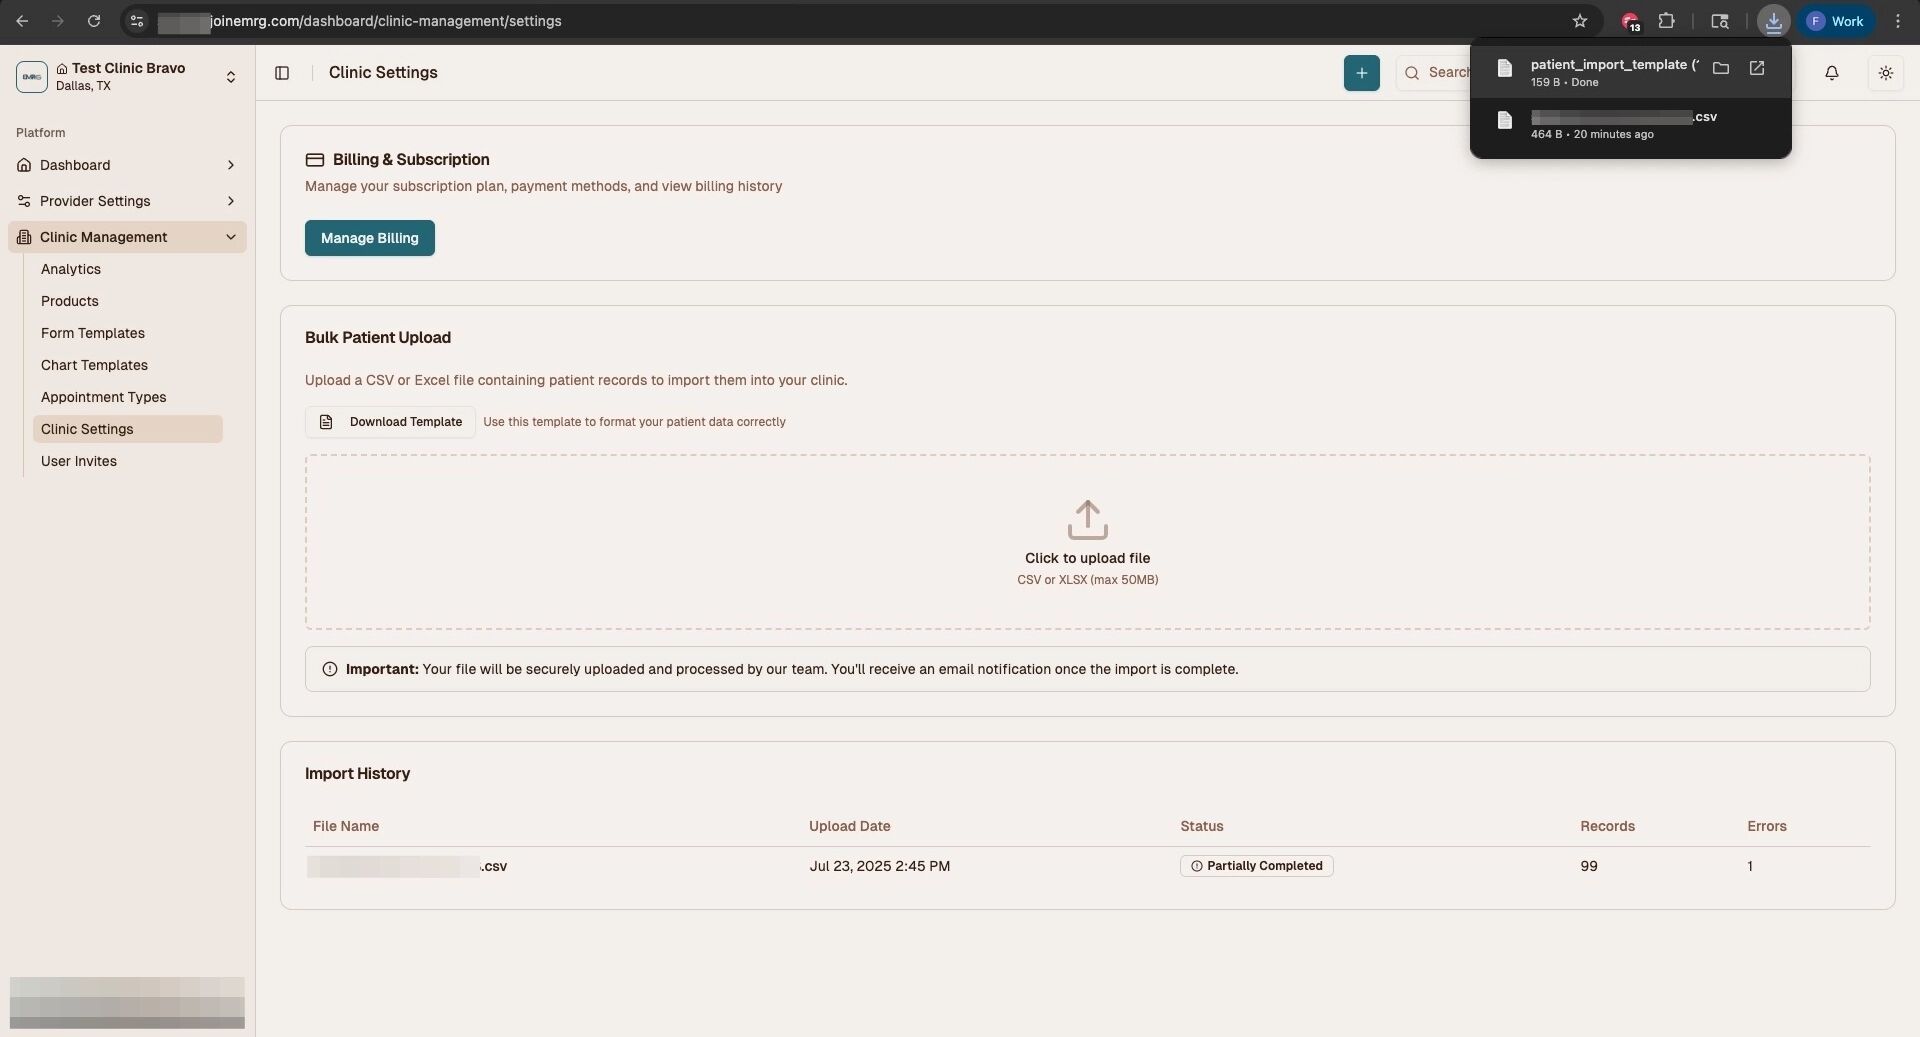Screen dimensions: 1920x1037
Task: Click the Upload Date column header
Action: pos(850,826)
